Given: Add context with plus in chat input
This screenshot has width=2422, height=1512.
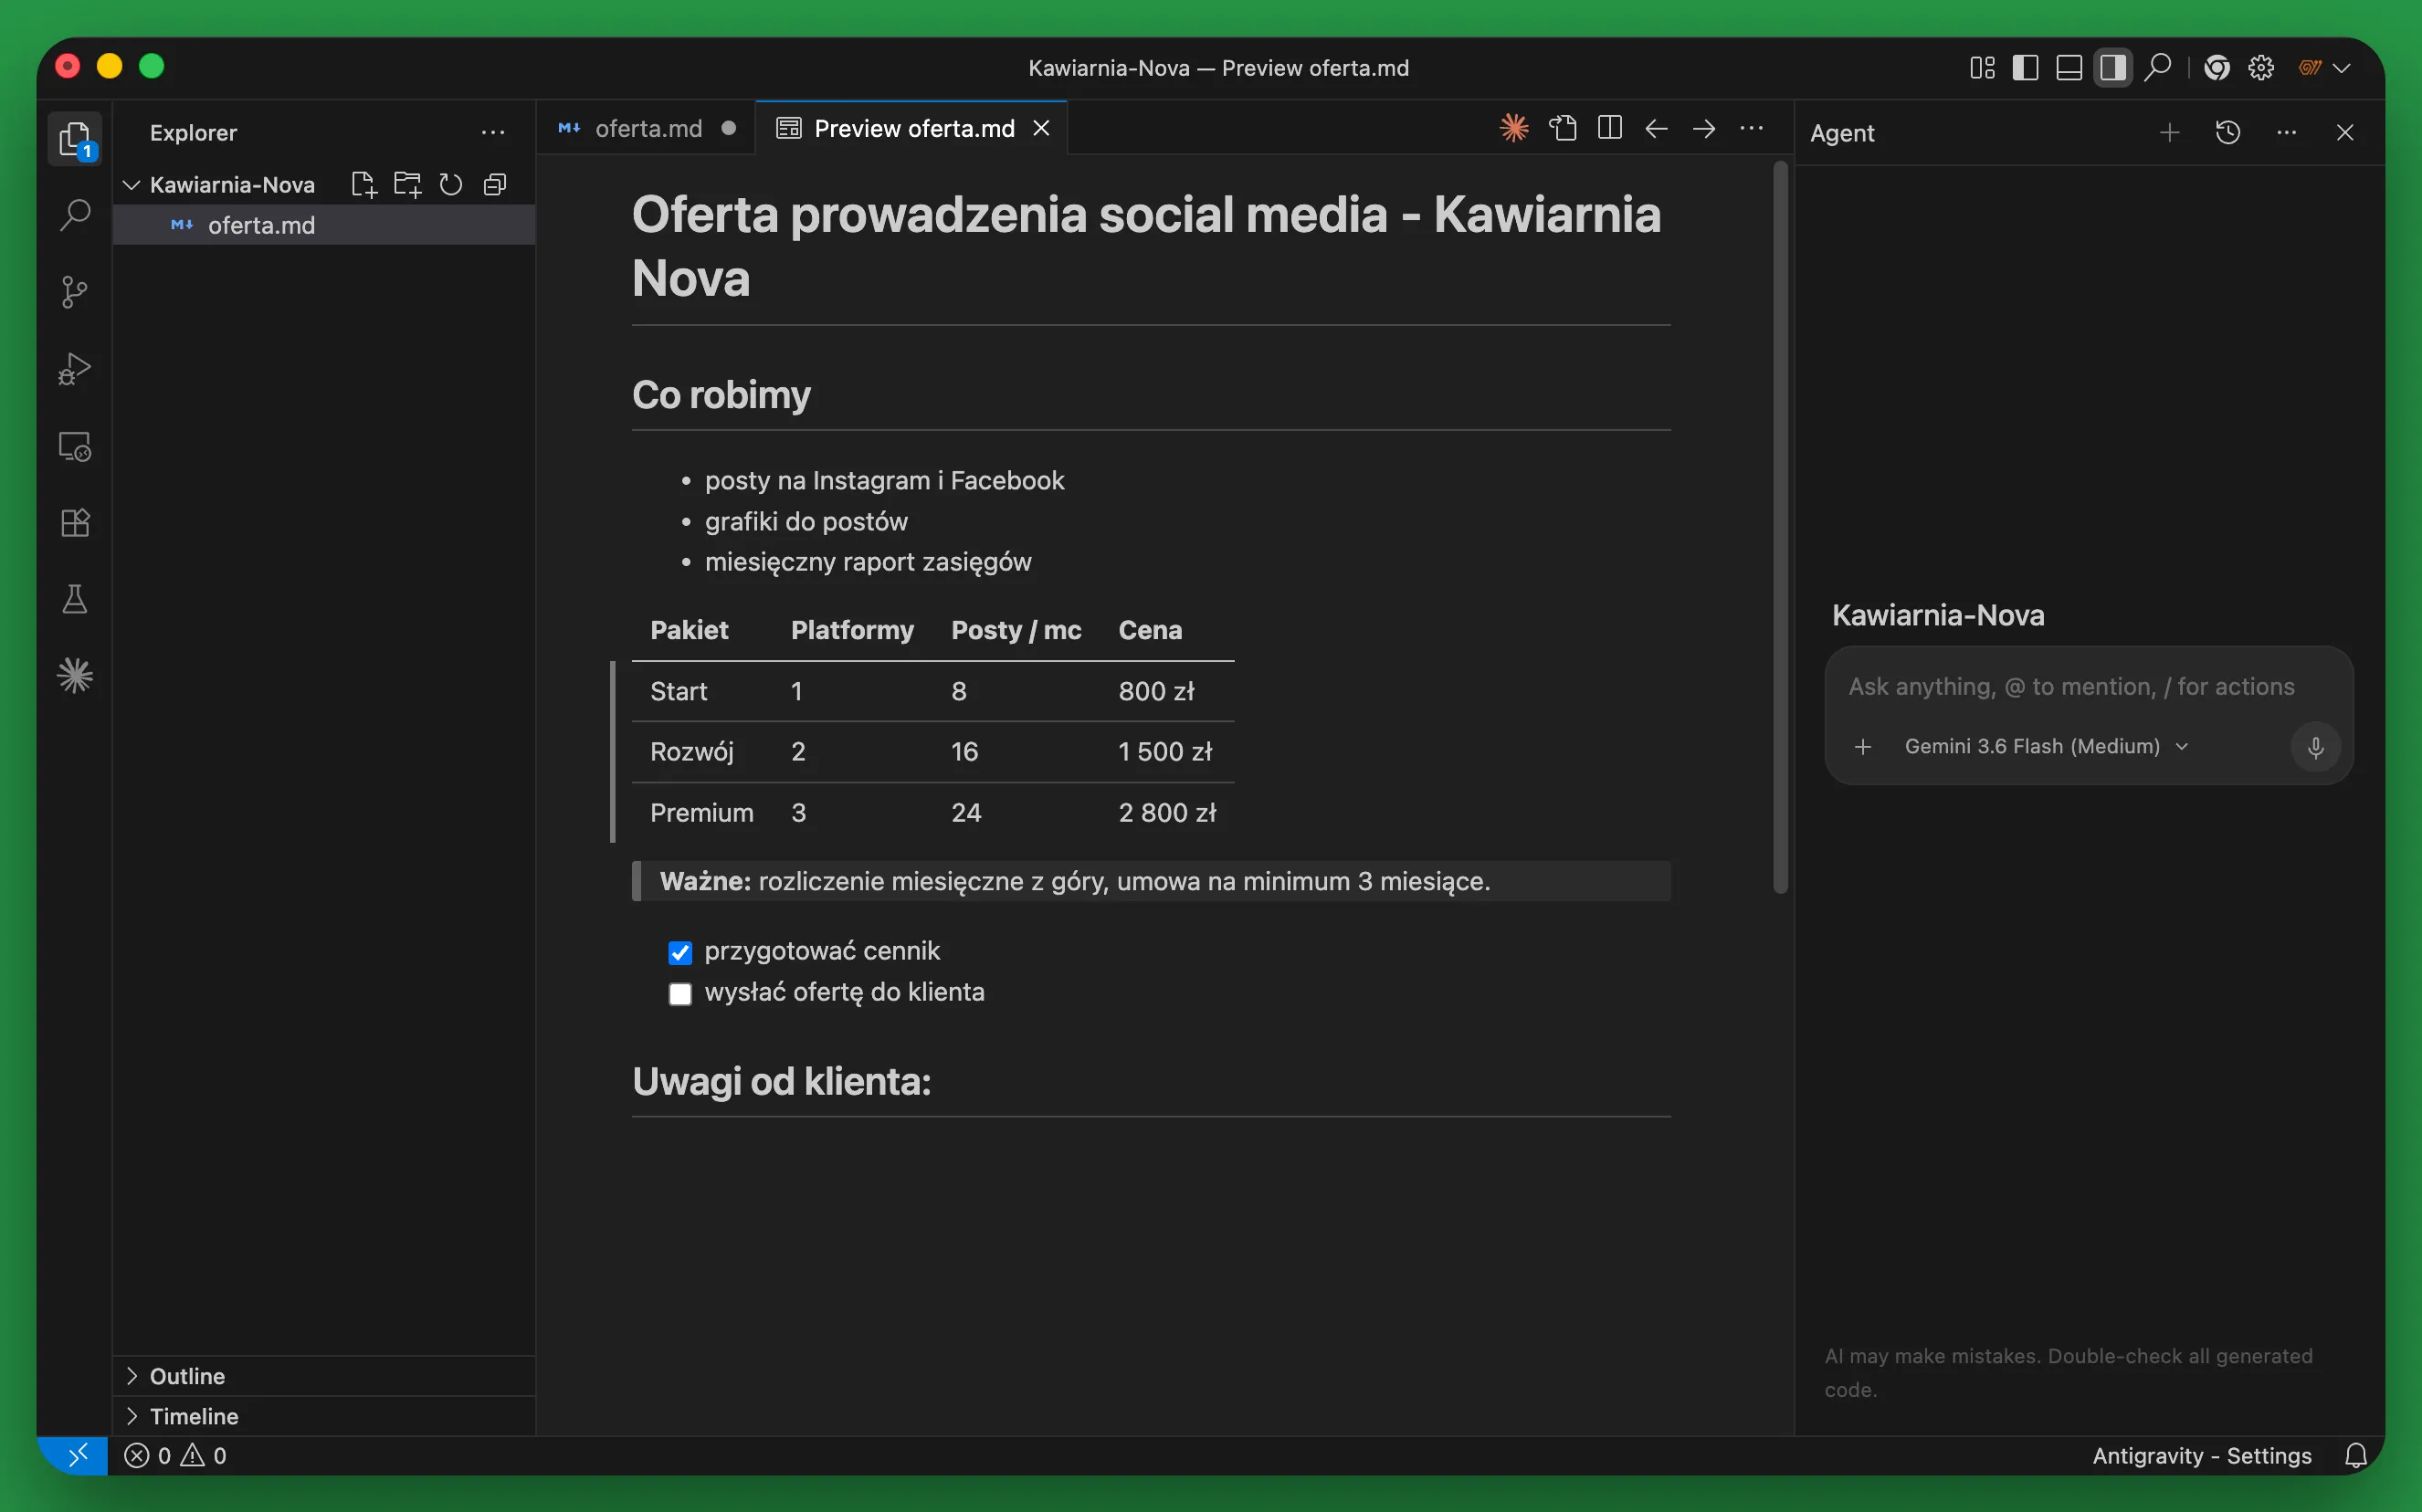Looking at the screenshot, I should (x=1862, y=747).
